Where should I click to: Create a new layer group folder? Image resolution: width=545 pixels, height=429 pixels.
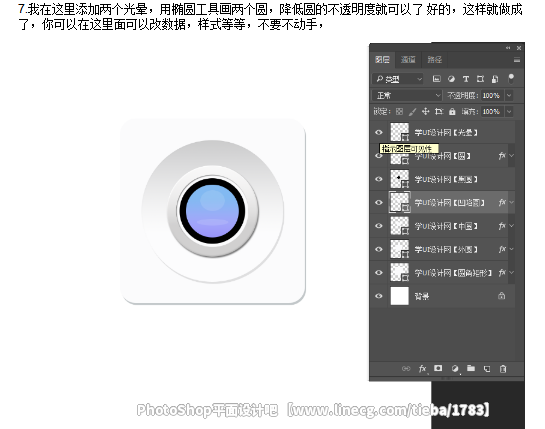click(471, 368)
